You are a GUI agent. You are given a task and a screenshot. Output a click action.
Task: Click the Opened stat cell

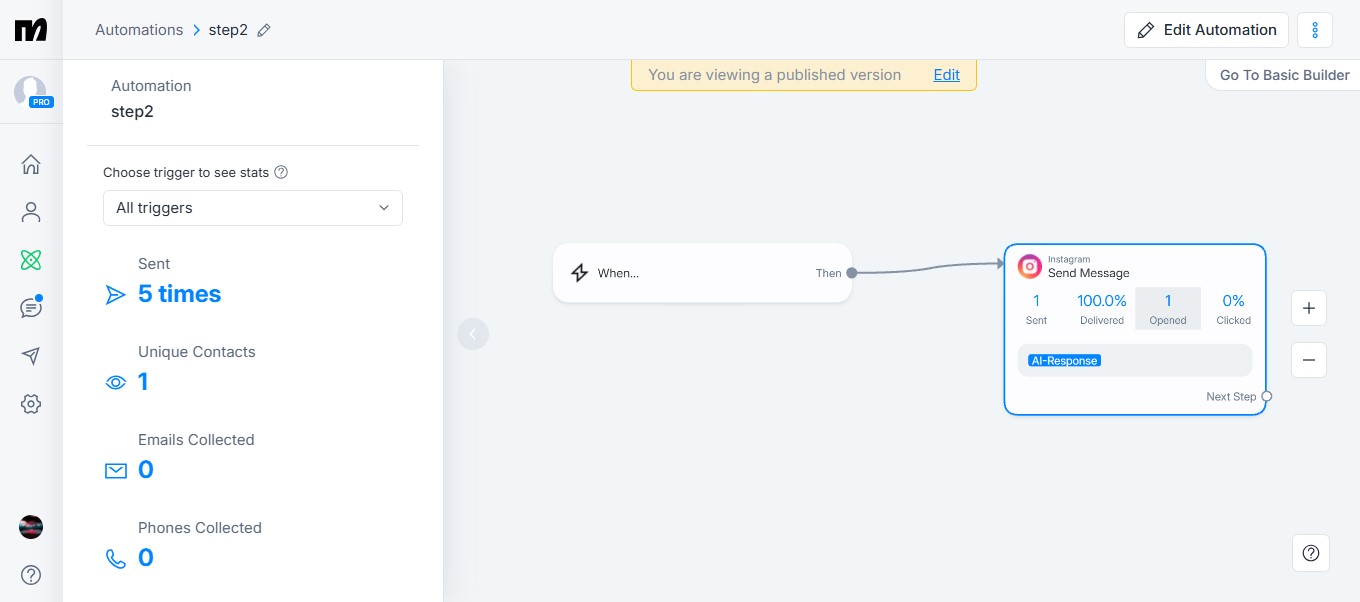[1168, 309]
